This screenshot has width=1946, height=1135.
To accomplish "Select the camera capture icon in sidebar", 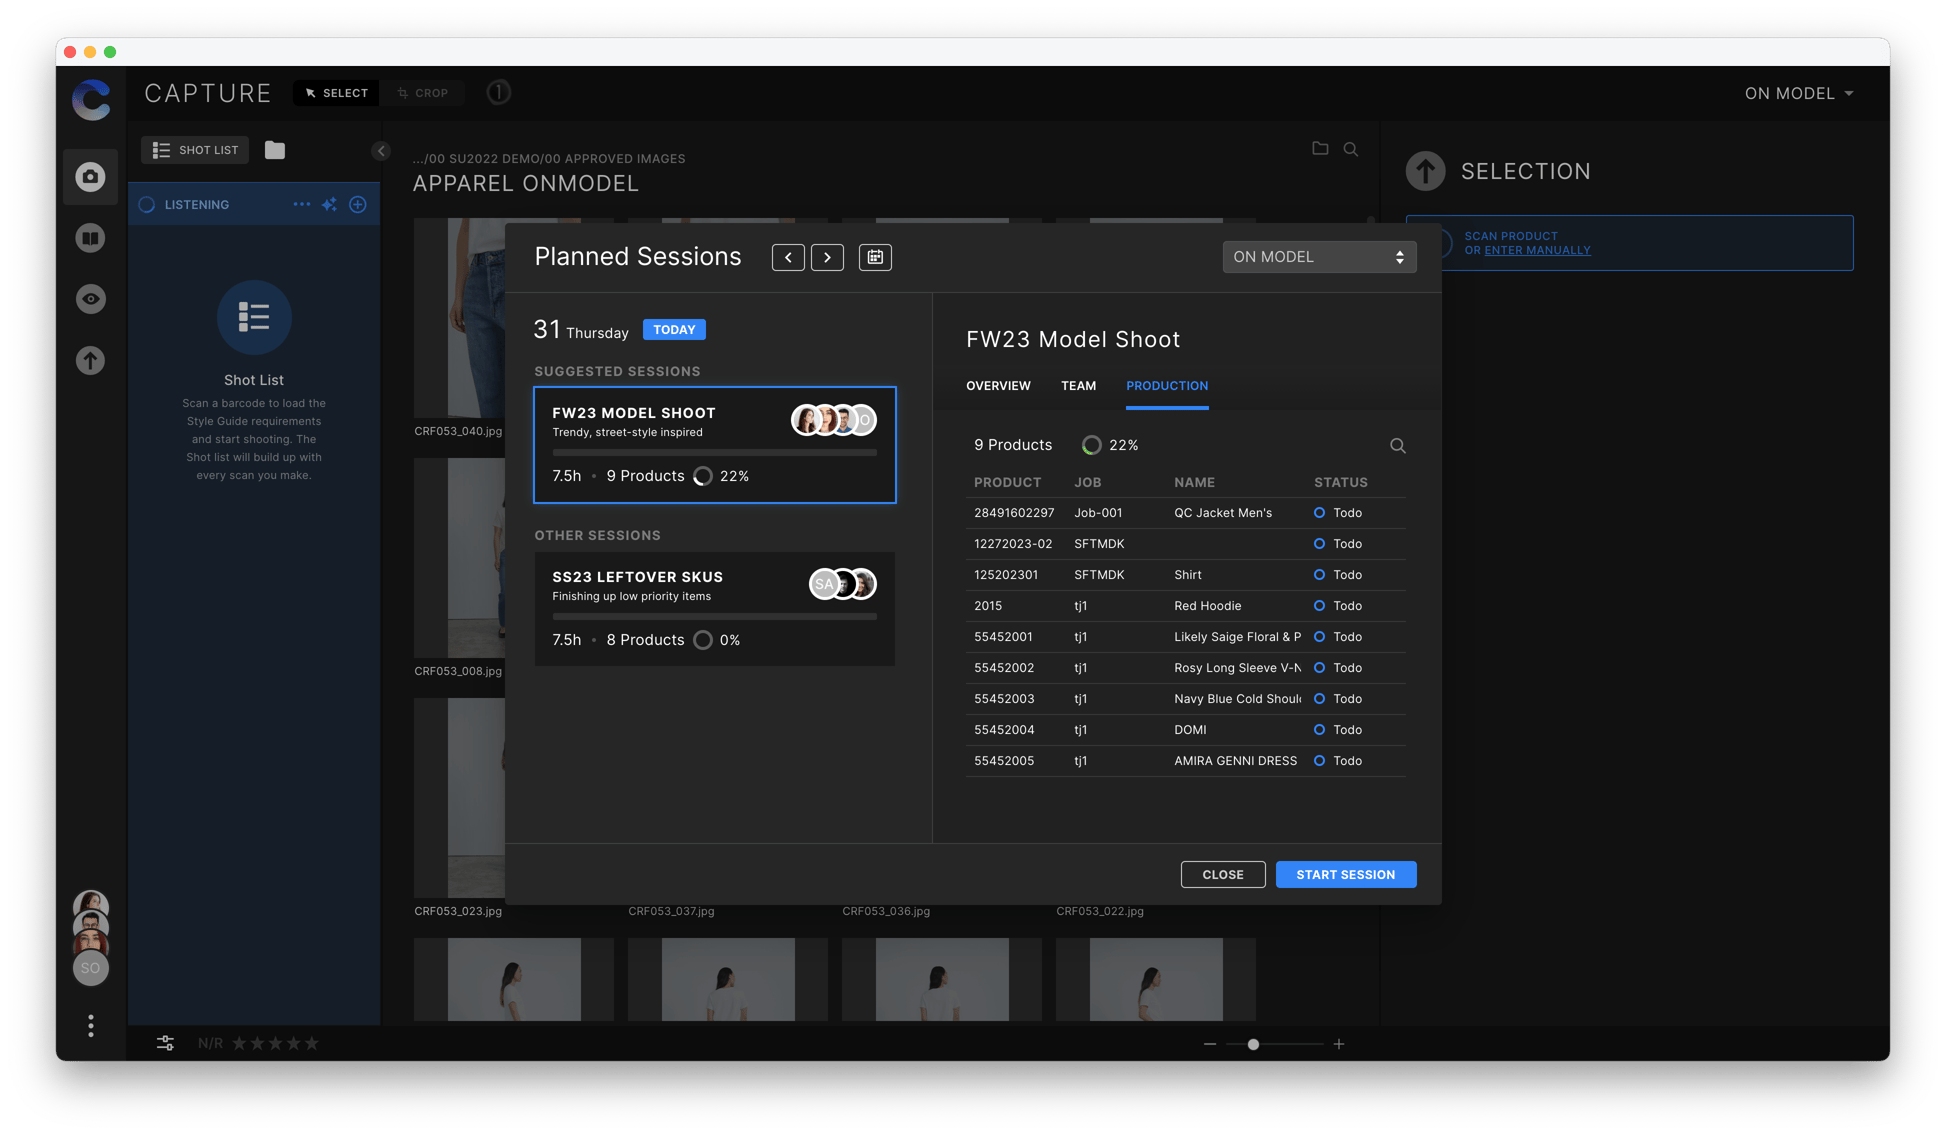I will [x=90, y=177].
